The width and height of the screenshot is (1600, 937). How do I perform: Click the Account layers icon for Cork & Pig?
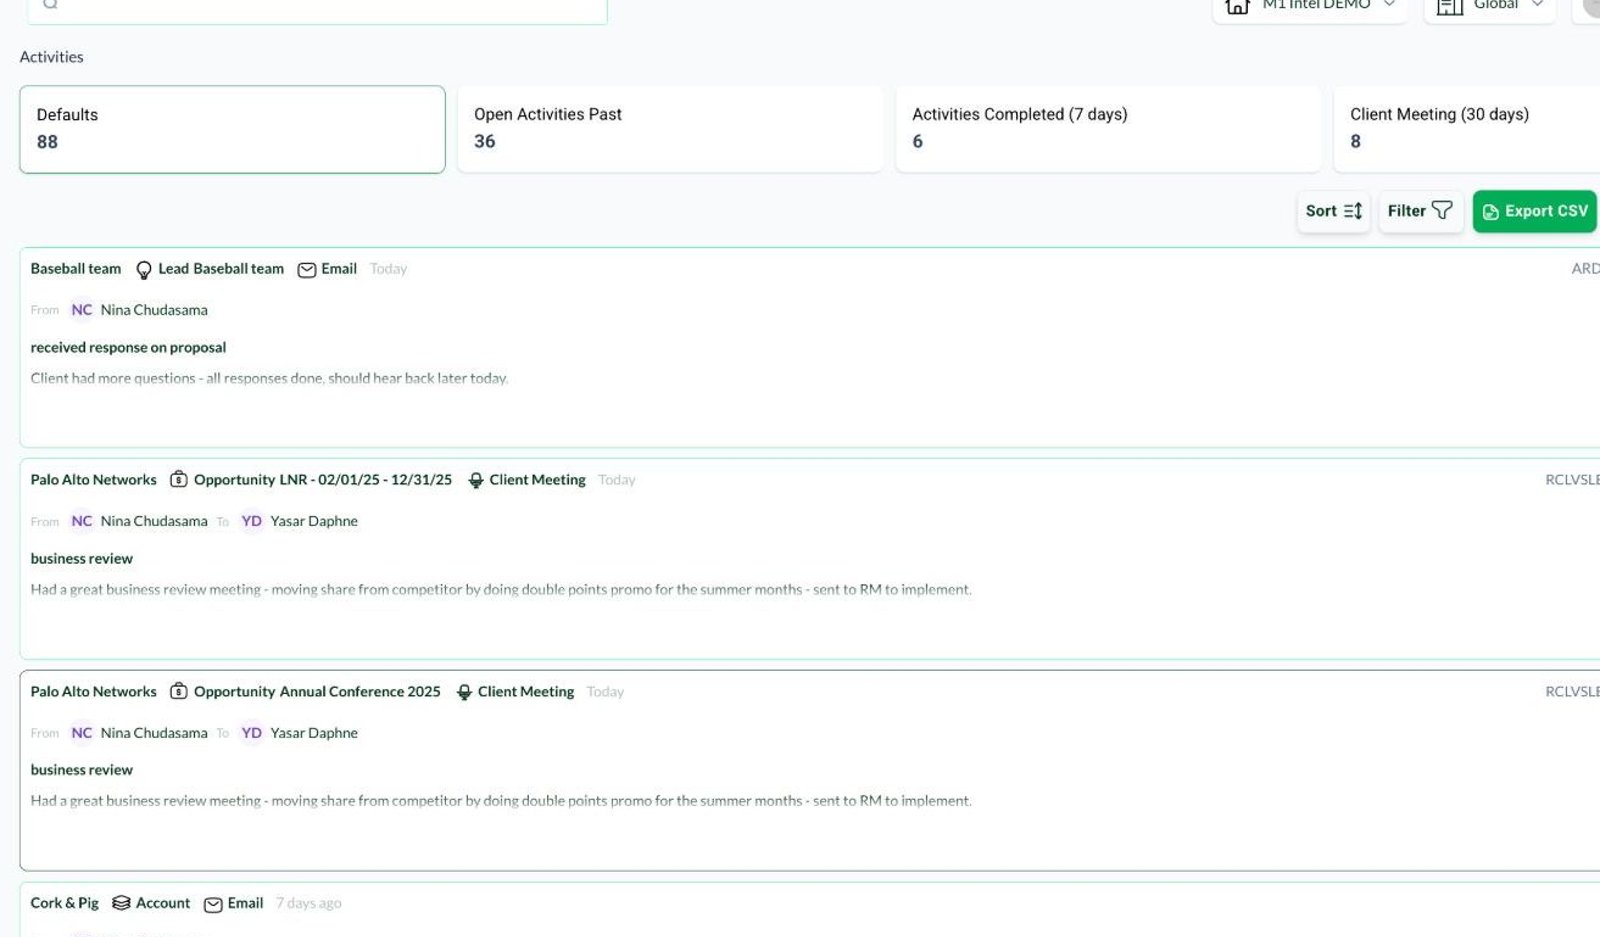coord(121,903)
